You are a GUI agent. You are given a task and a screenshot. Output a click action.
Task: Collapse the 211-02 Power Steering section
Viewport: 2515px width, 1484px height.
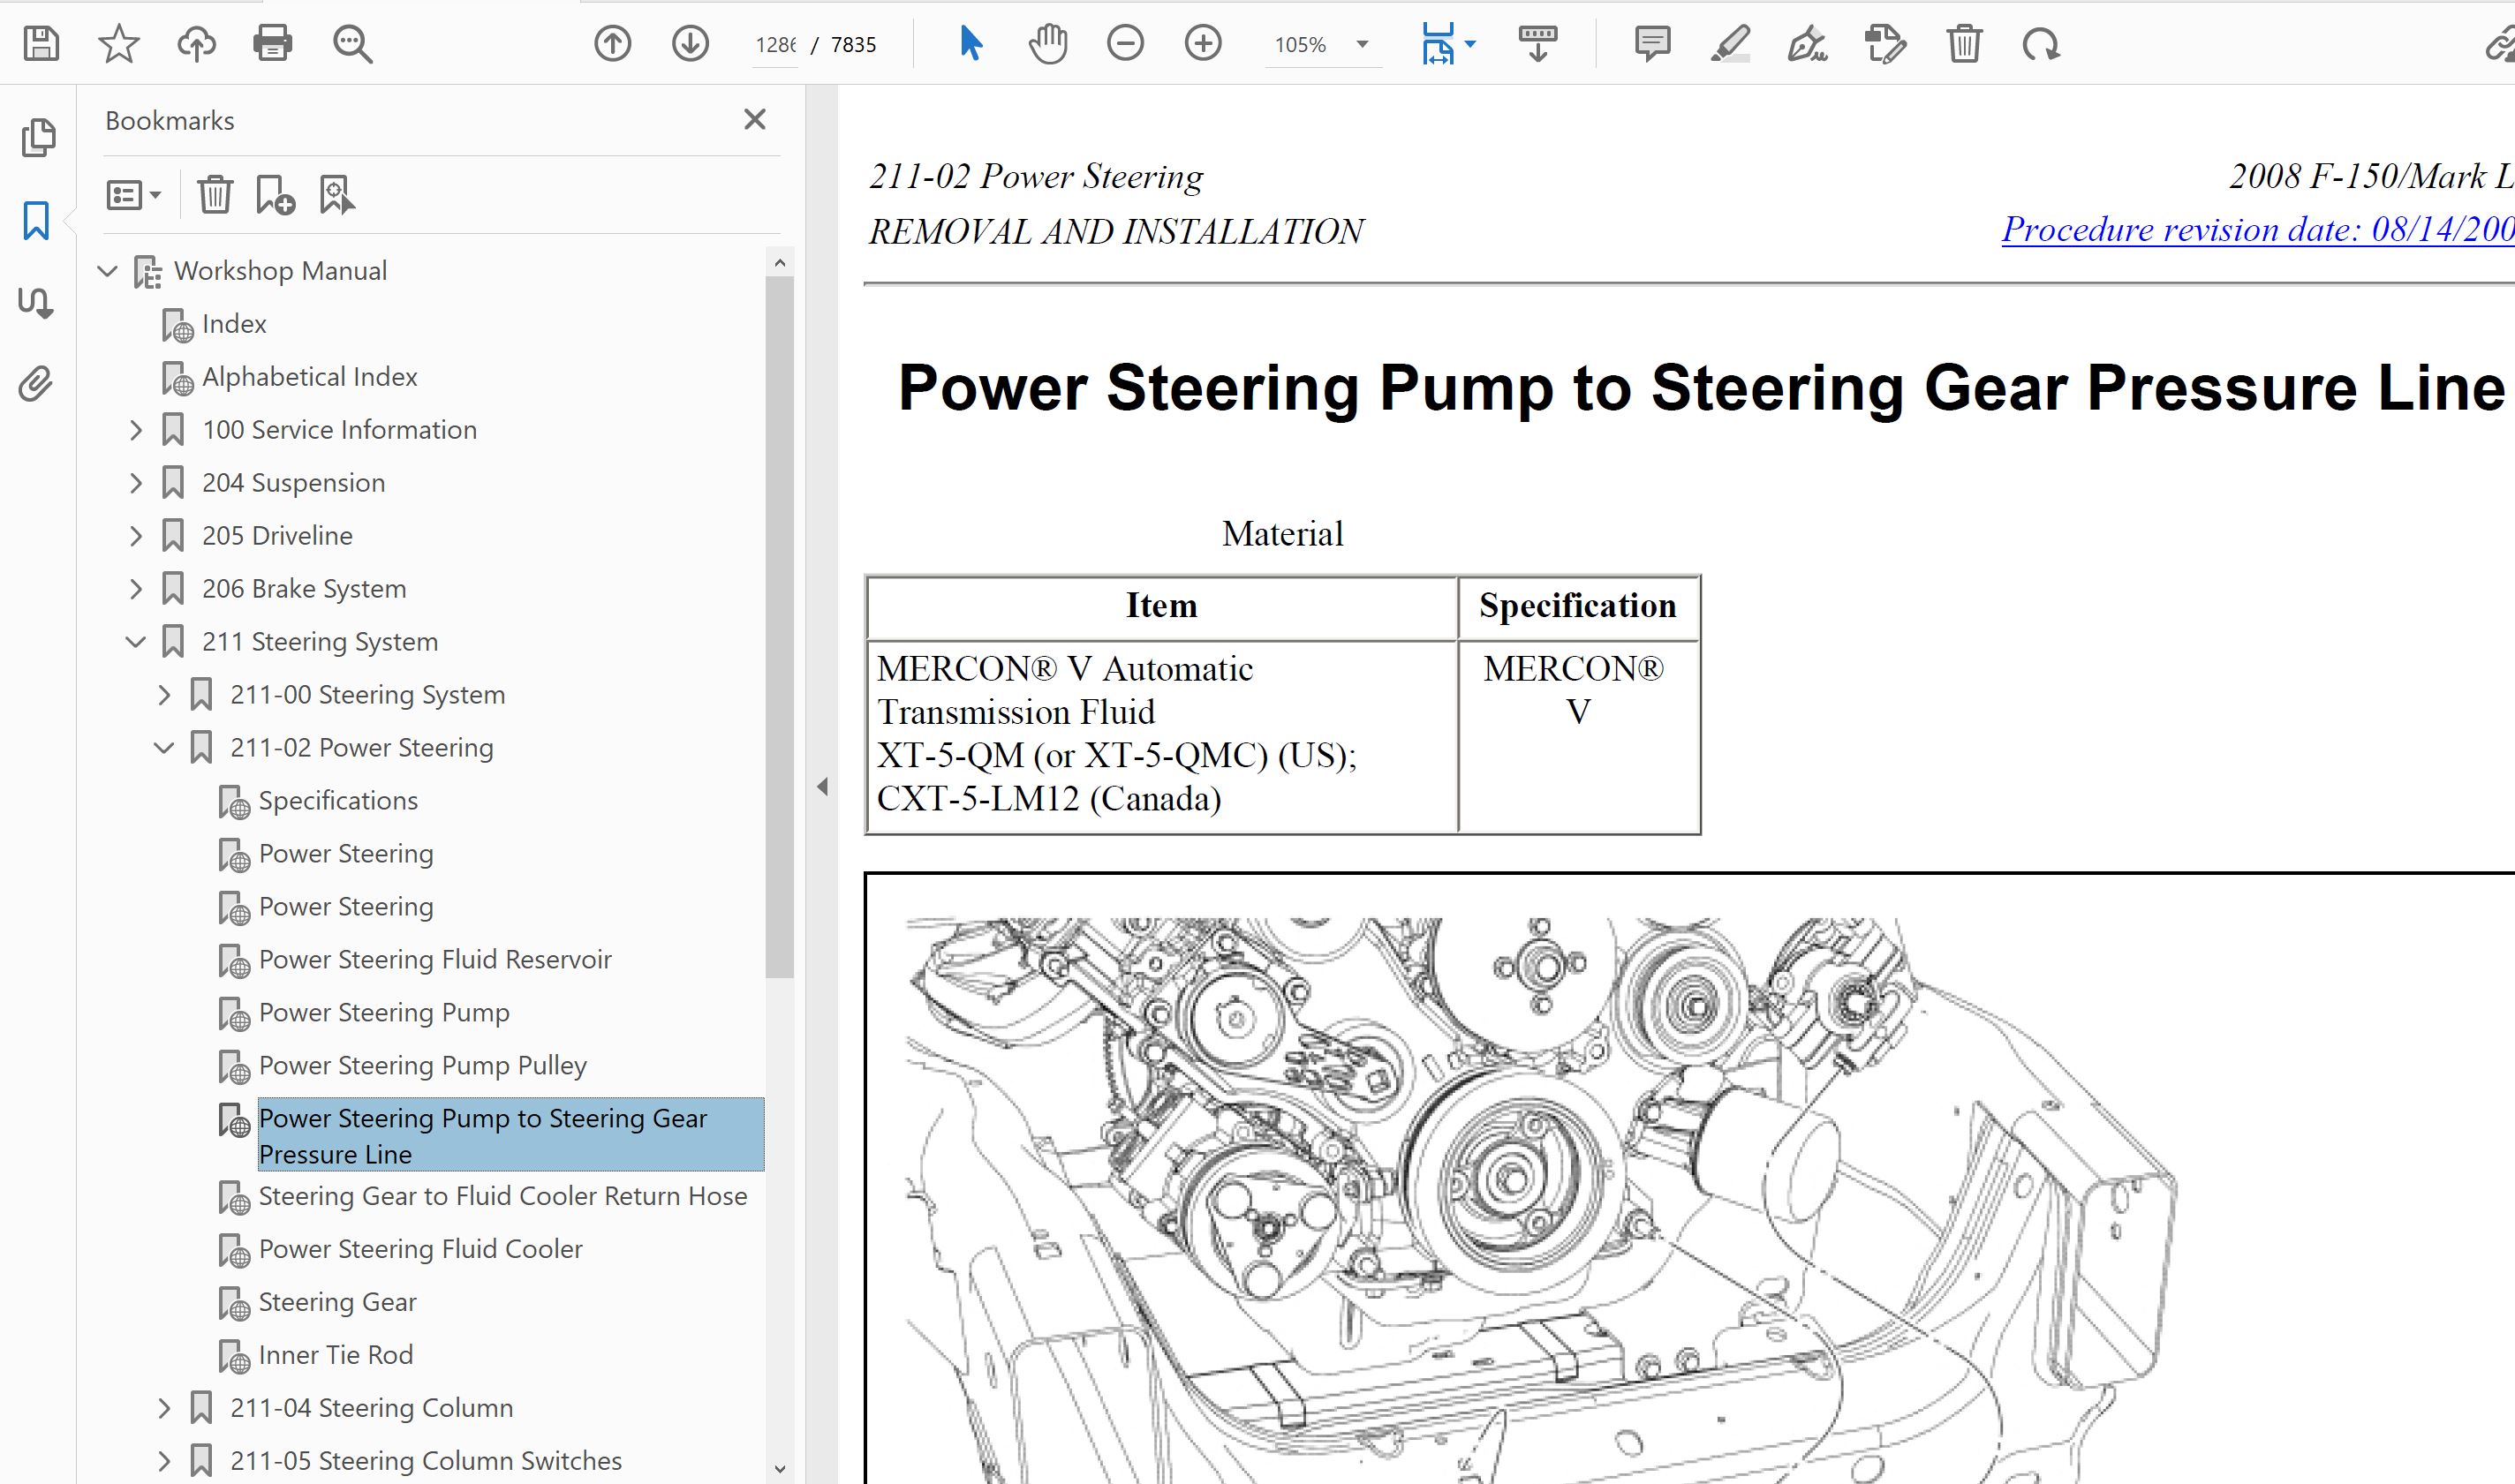pyautogui.click(x=164, y=748)
